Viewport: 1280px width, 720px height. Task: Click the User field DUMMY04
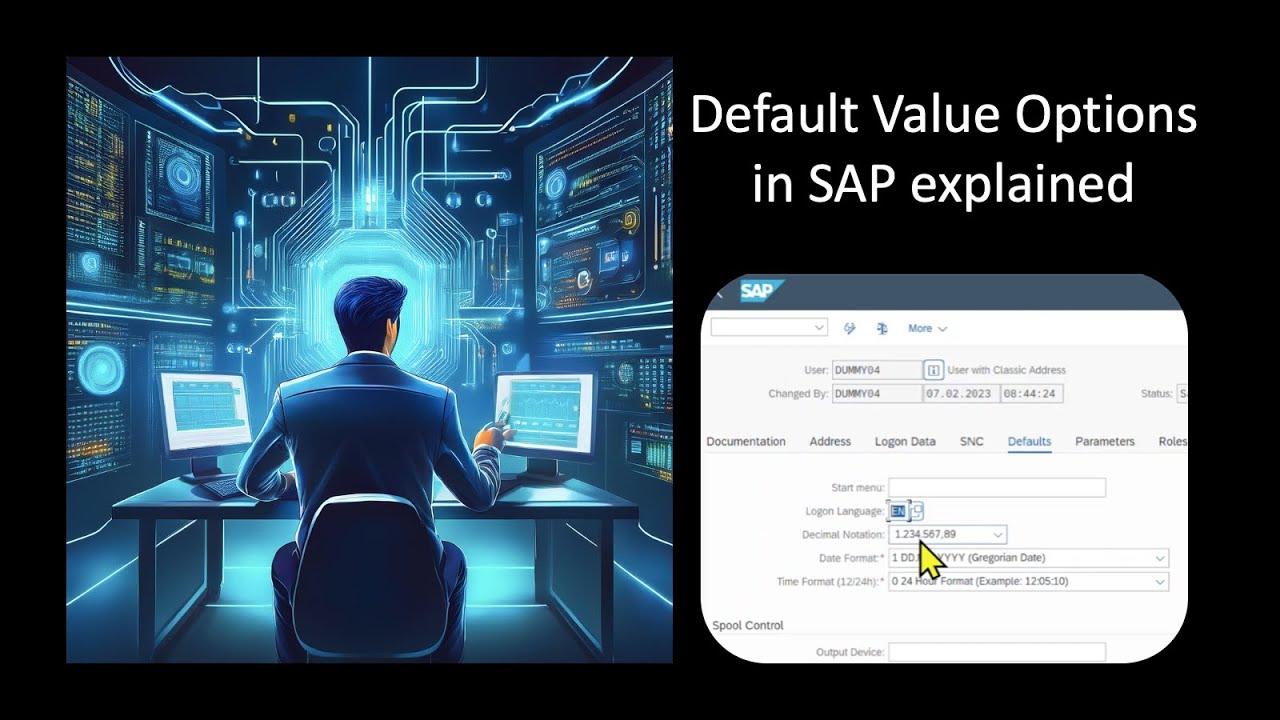pos(877,370)
